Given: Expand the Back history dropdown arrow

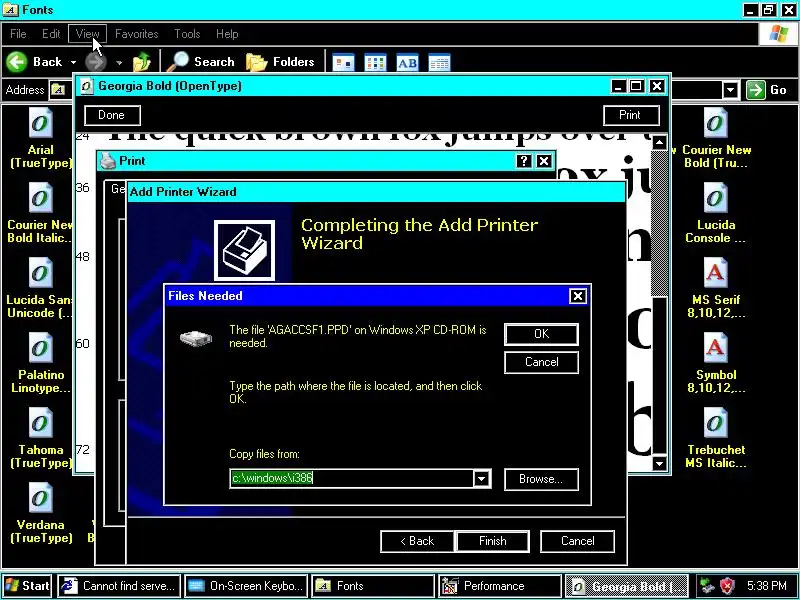Looking at the screenshot, I should click(x=73, y=62).
